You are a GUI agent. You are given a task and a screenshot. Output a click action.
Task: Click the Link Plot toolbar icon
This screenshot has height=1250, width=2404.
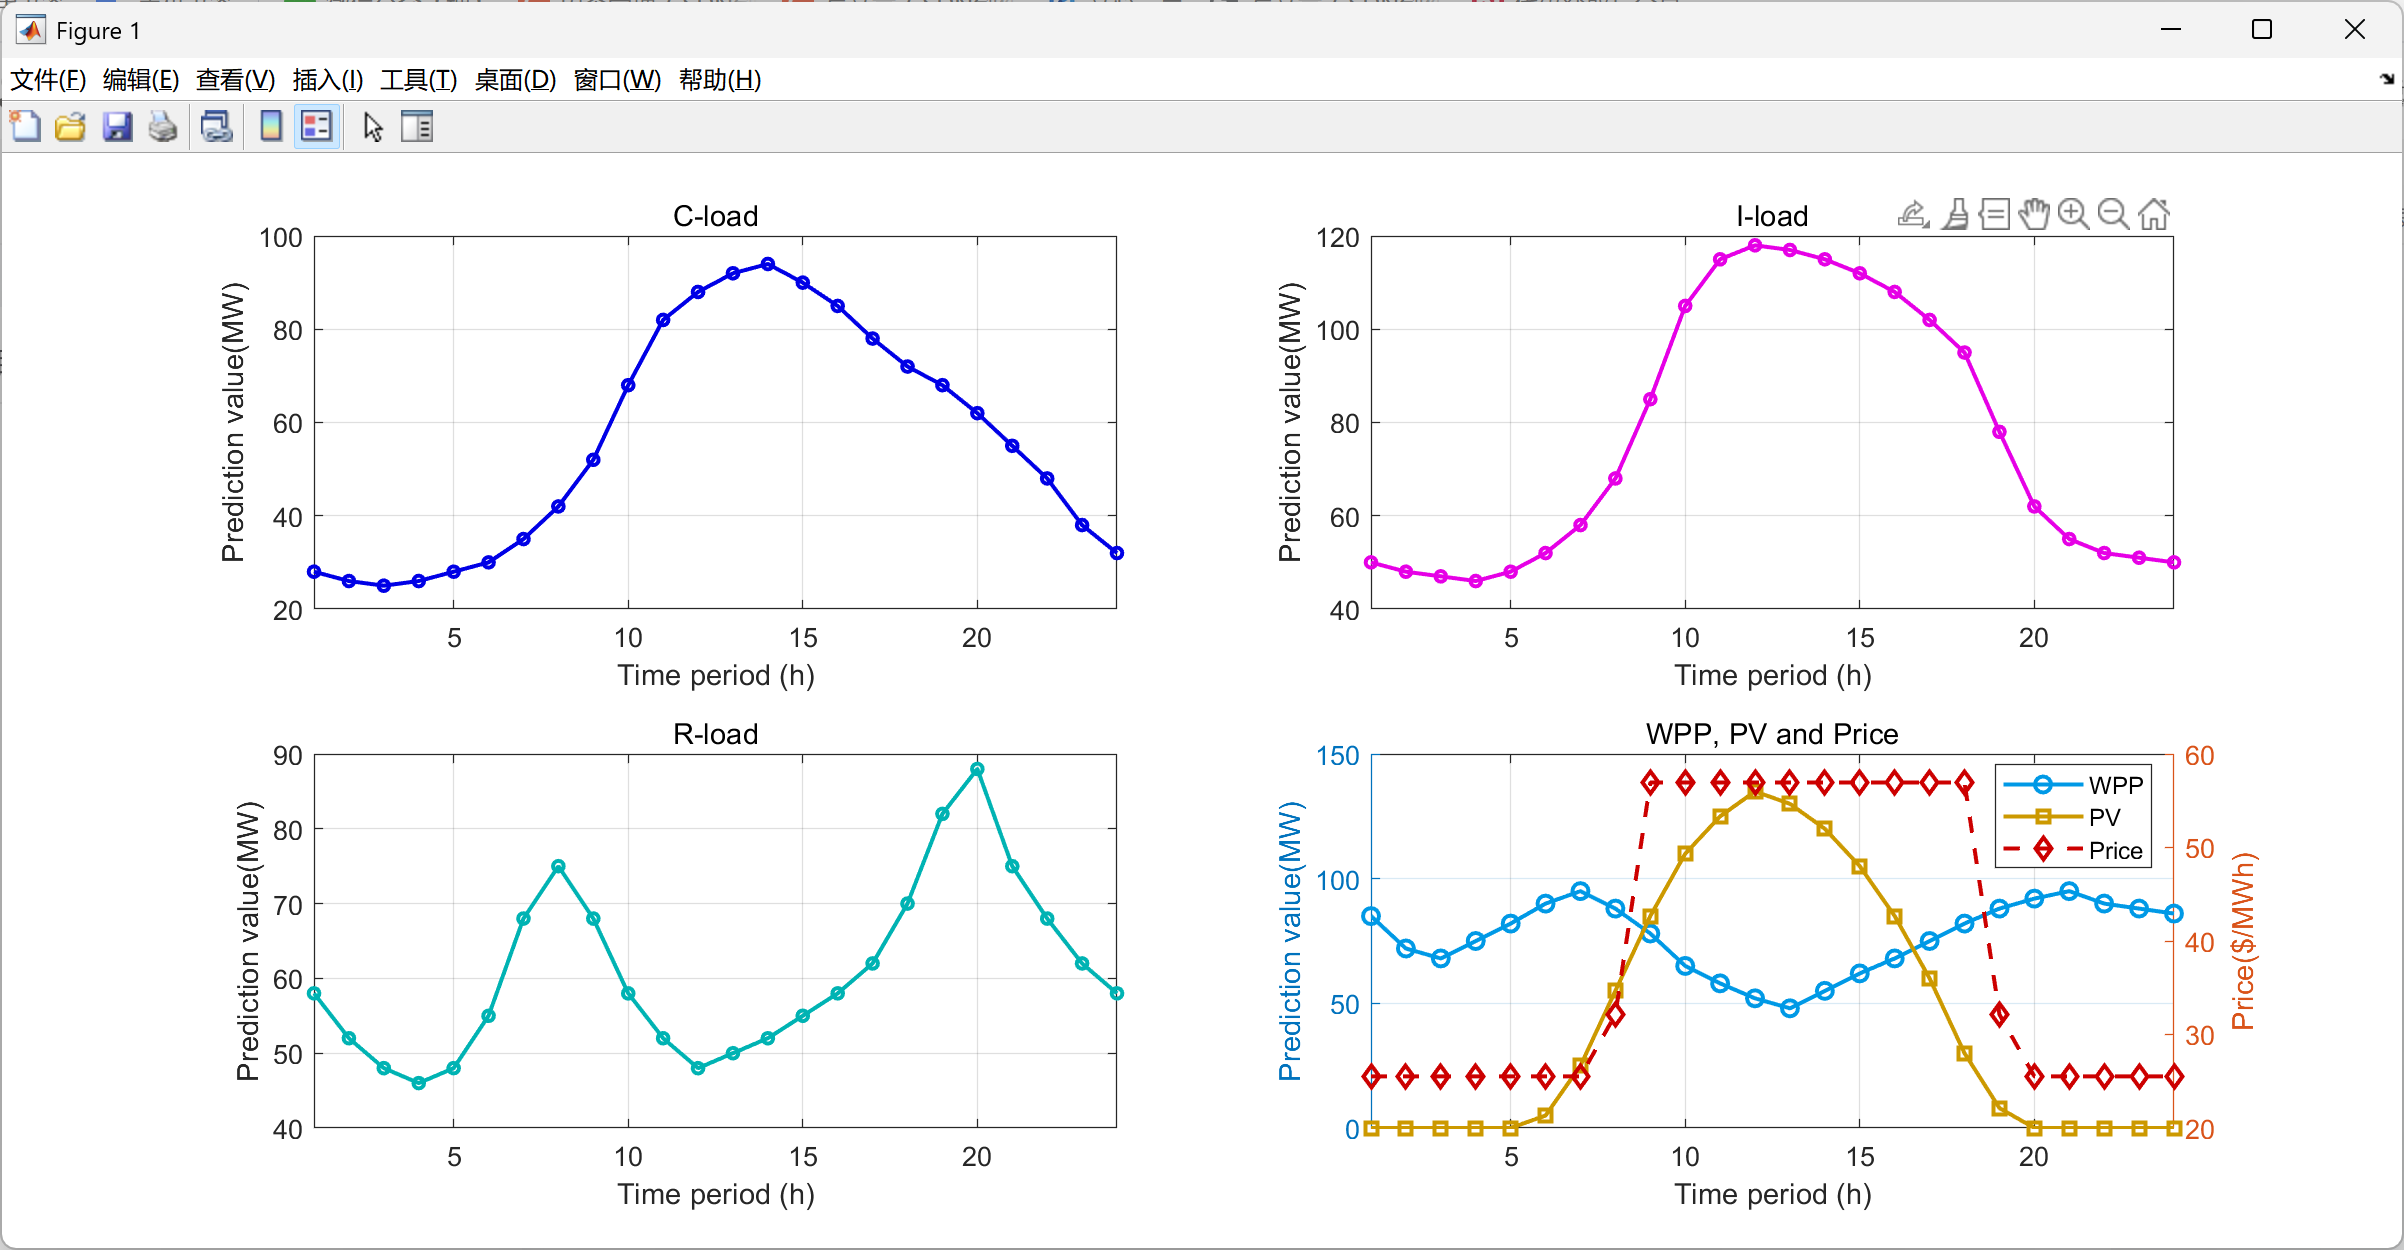coord(216,127)
